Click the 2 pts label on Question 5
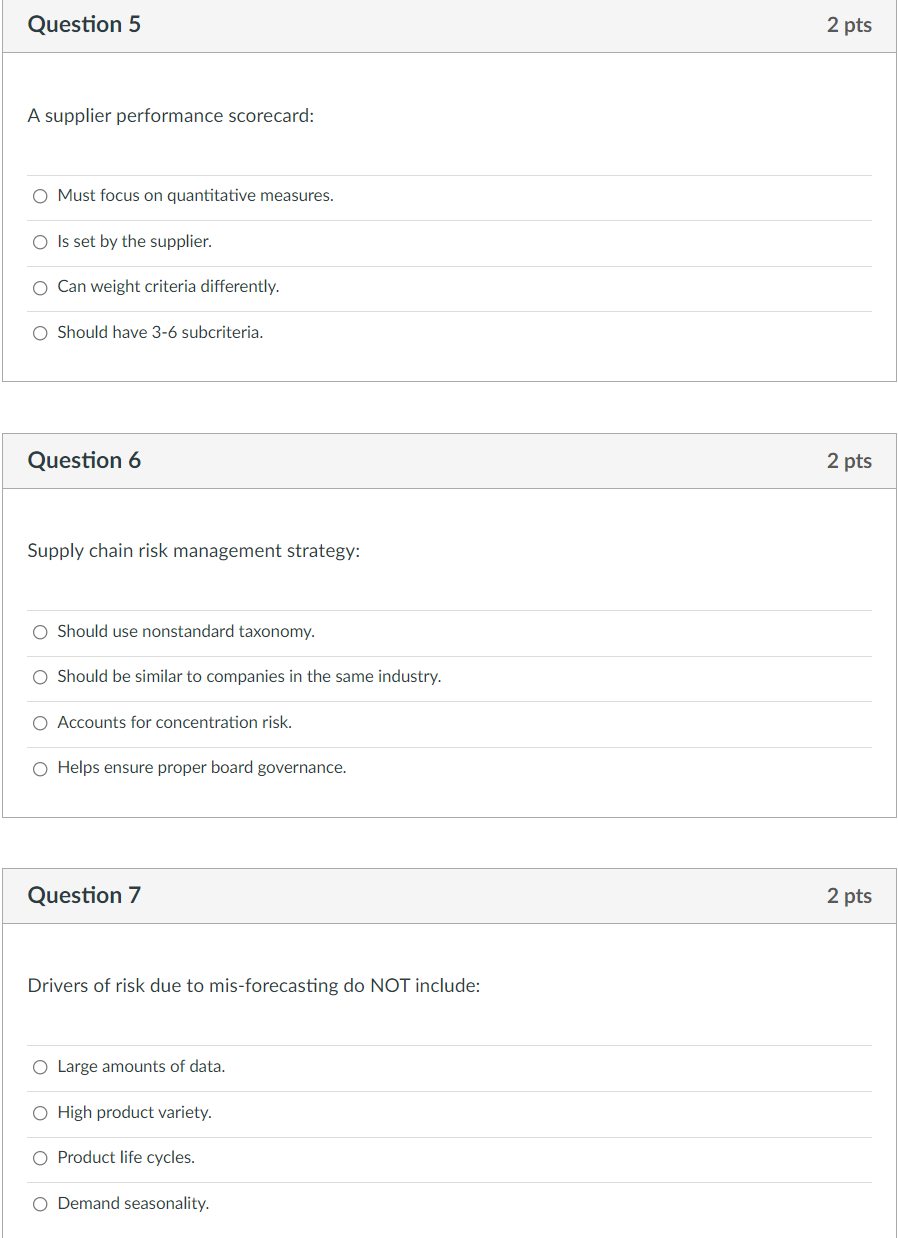The width and height of the screenshot is (898, 1238). tap(849, 25)
